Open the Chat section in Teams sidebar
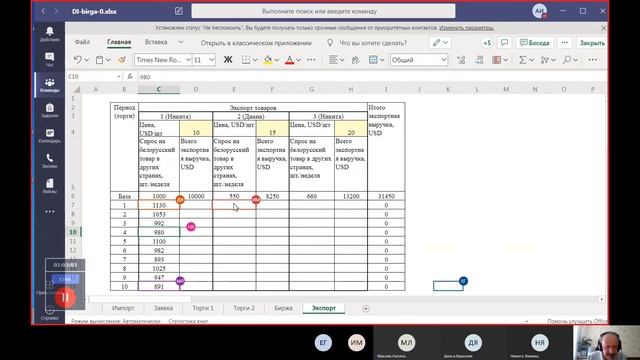 click(x=49, y=59)
